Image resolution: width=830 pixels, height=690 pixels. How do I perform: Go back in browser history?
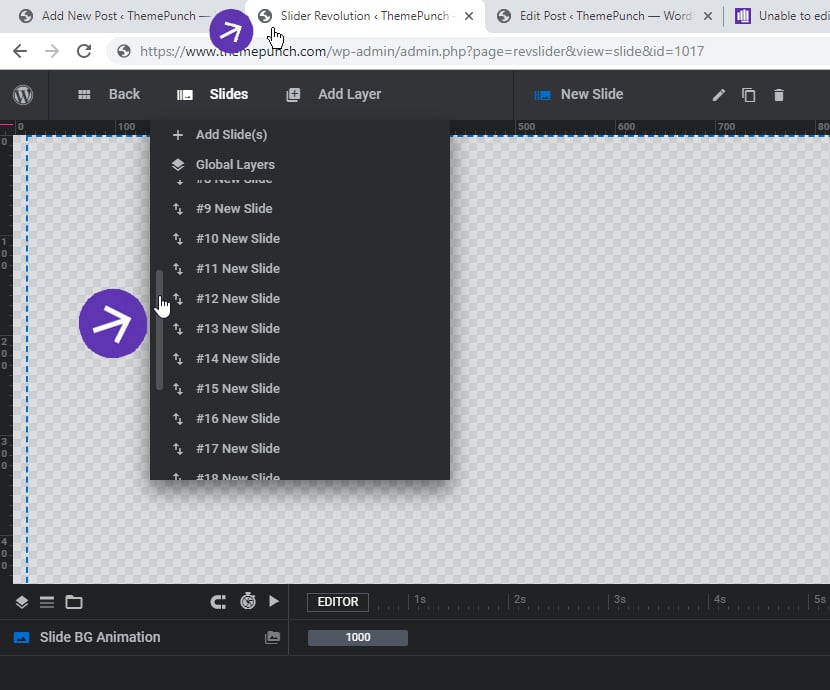point(20,51)
